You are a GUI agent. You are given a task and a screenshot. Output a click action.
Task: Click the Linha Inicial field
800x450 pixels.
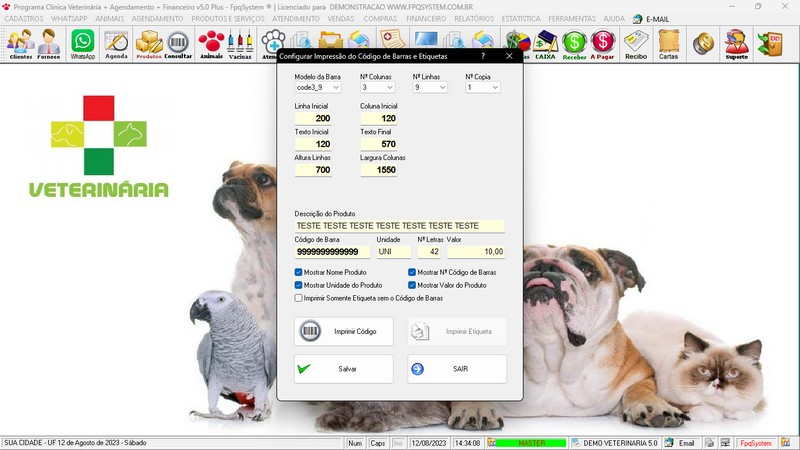tap(313, 118)
